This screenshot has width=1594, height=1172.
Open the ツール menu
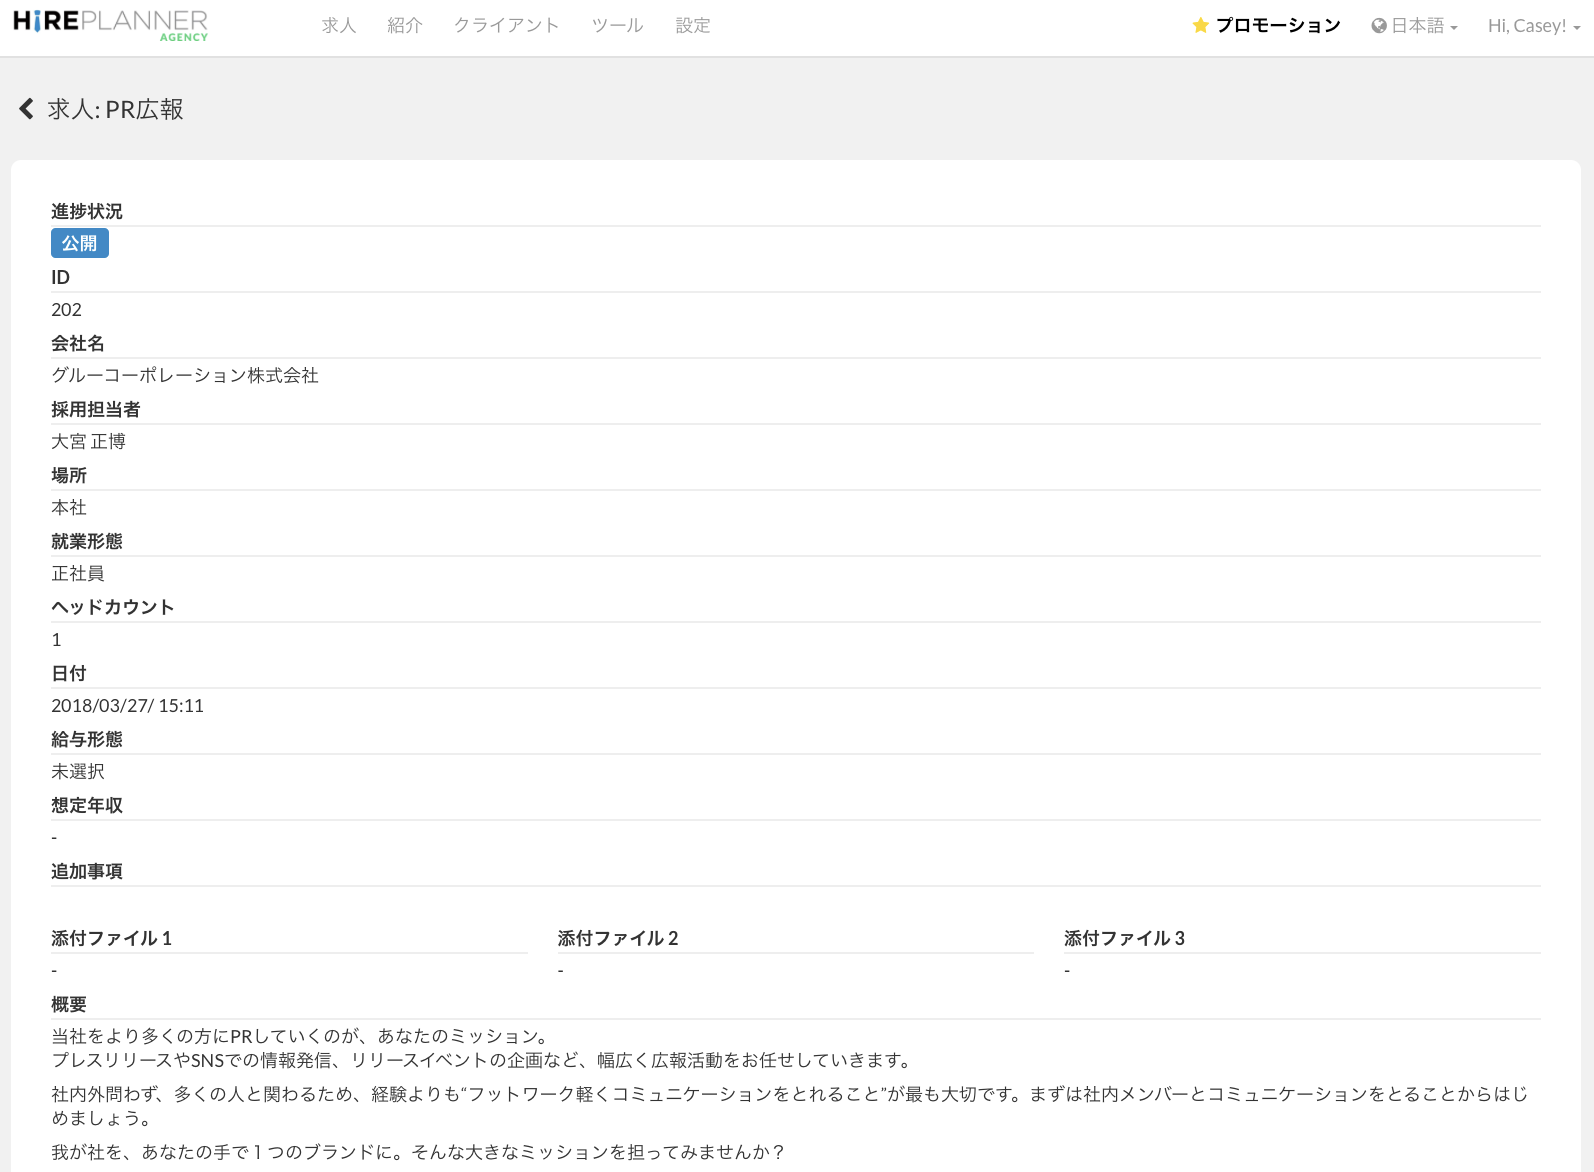click(x=617, y=26)
